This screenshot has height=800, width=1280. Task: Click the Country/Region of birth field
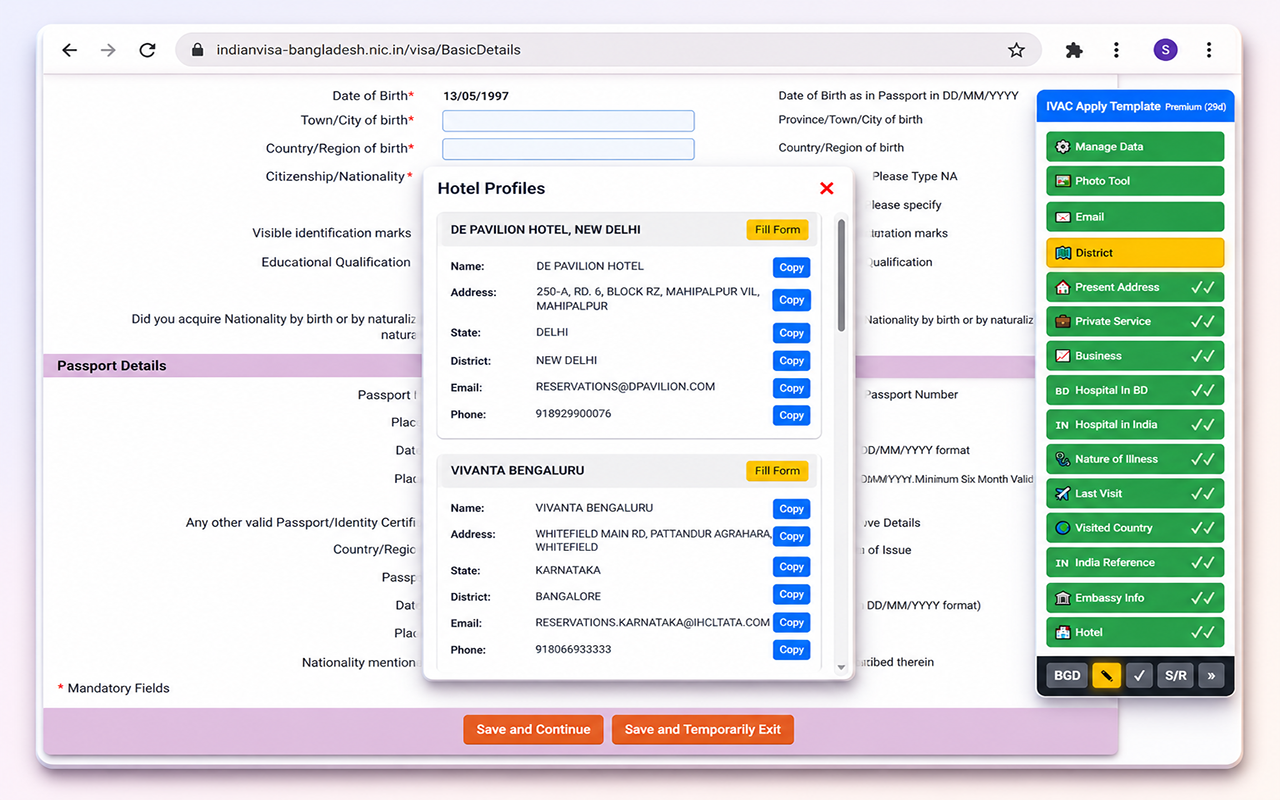pyautogui.click(x=568, y=149)
